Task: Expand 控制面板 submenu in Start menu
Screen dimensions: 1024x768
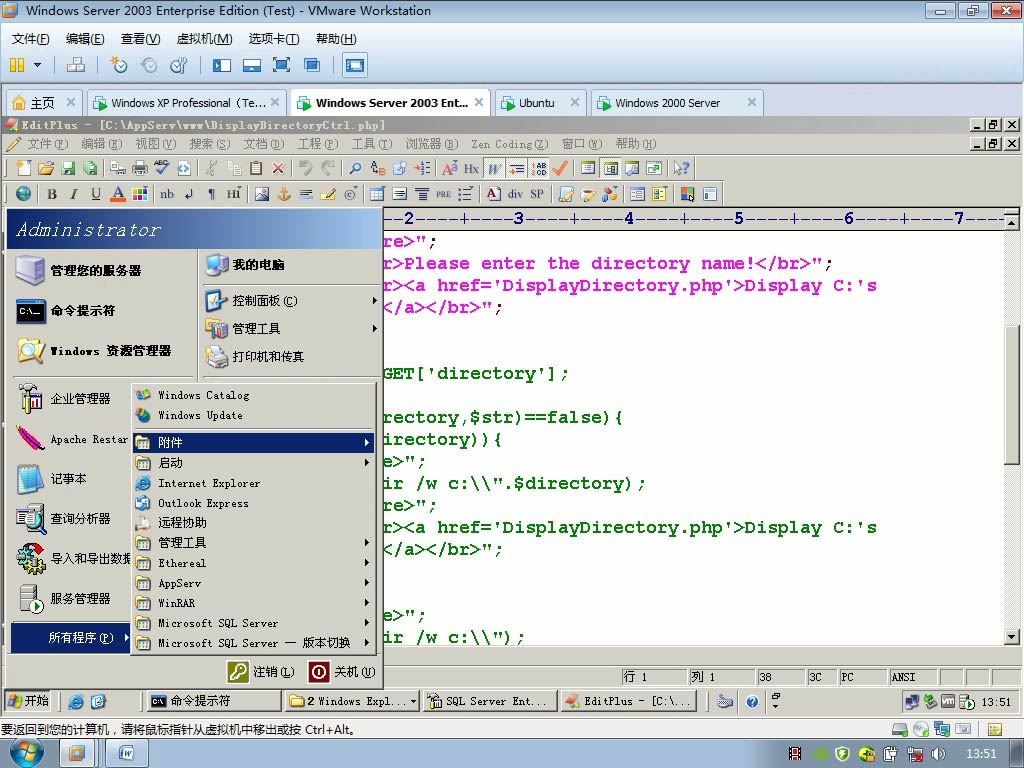Action: coord(291,300)
